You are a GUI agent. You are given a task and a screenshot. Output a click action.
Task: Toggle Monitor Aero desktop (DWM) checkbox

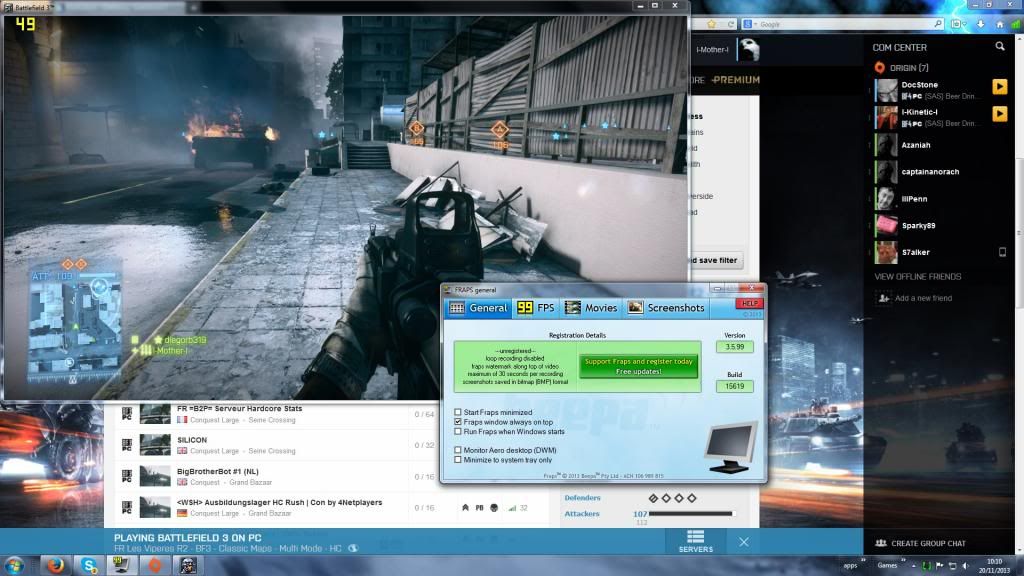click(x=458, y=450)
